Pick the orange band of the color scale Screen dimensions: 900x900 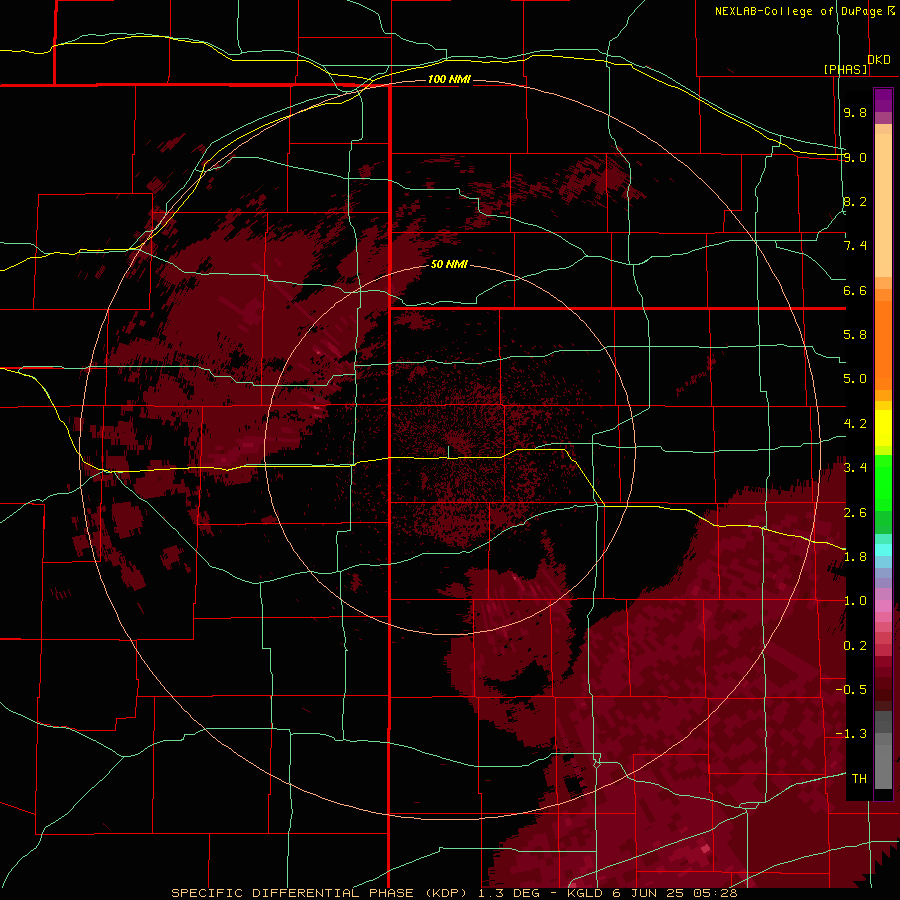[x=883, y=346]
